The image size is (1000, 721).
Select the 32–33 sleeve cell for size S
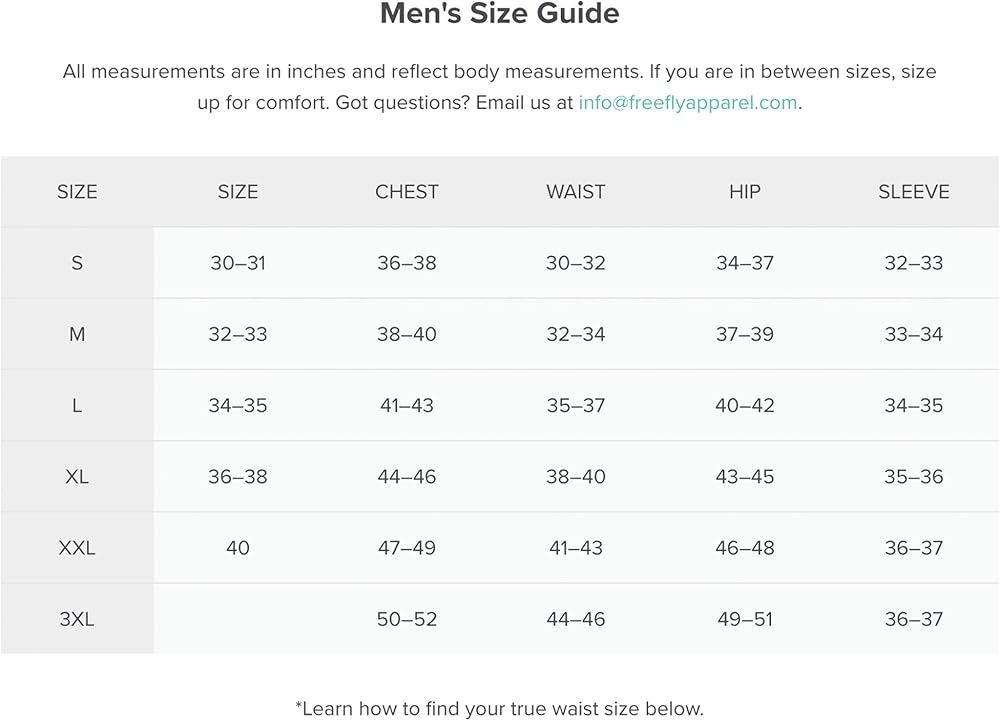pyautogui.click(x=914, y=263)
